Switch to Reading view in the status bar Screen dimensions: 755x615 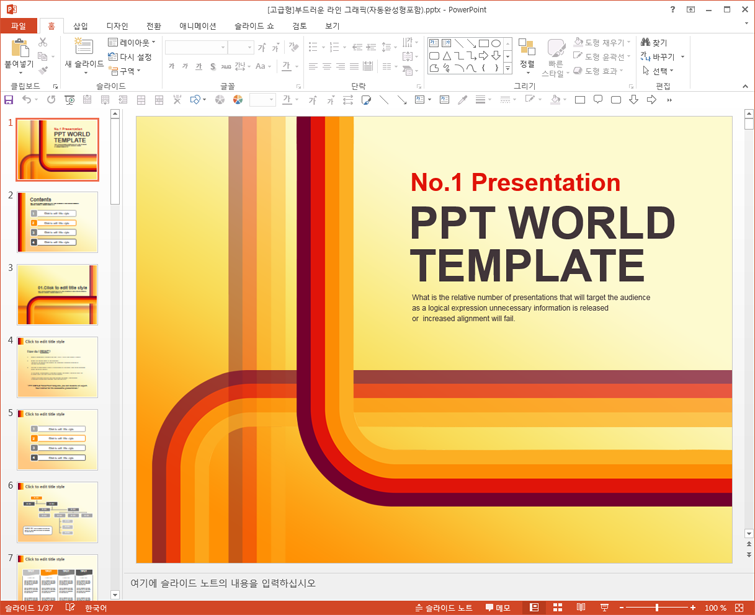click(x=581, y=608)
